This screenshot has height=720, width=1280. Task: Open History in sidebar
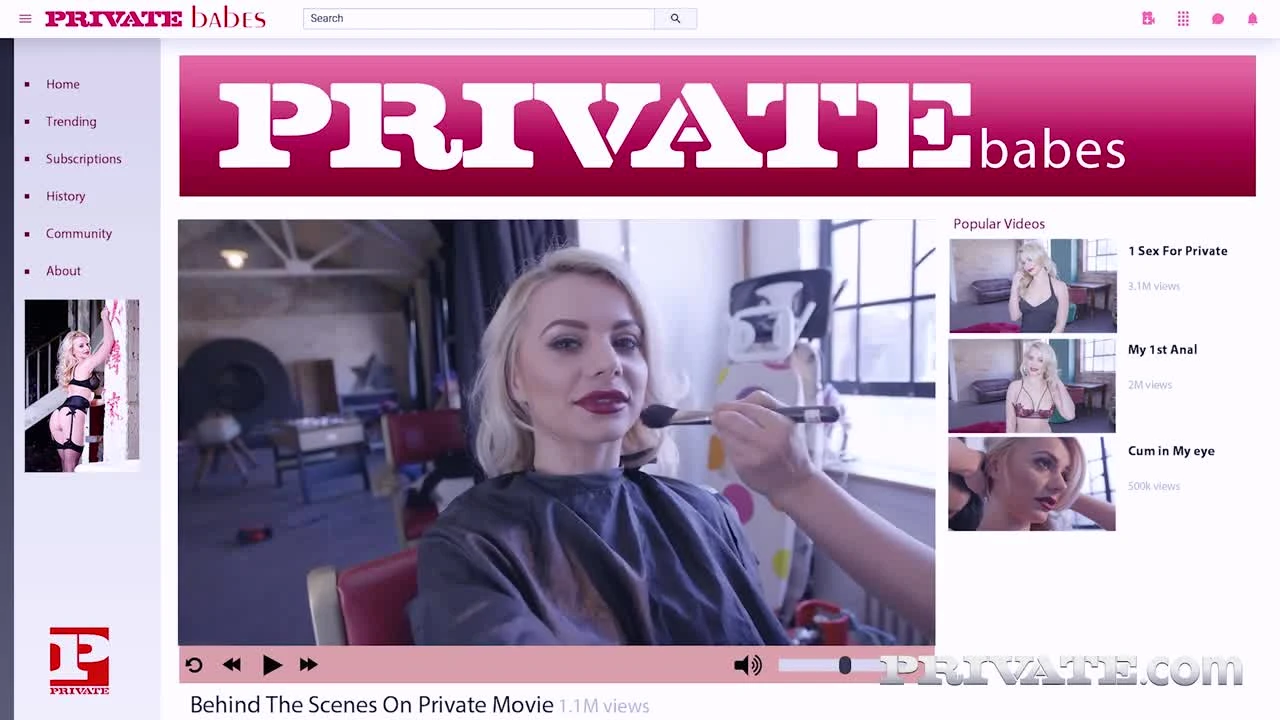tap(65, 196)
